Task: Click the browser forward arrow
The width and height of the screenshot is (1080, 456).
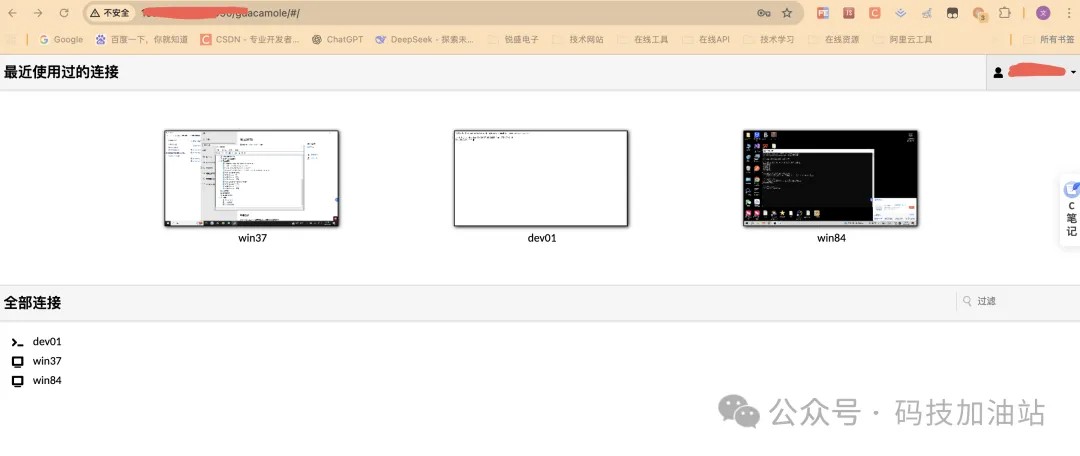Action: pos(38,13)
